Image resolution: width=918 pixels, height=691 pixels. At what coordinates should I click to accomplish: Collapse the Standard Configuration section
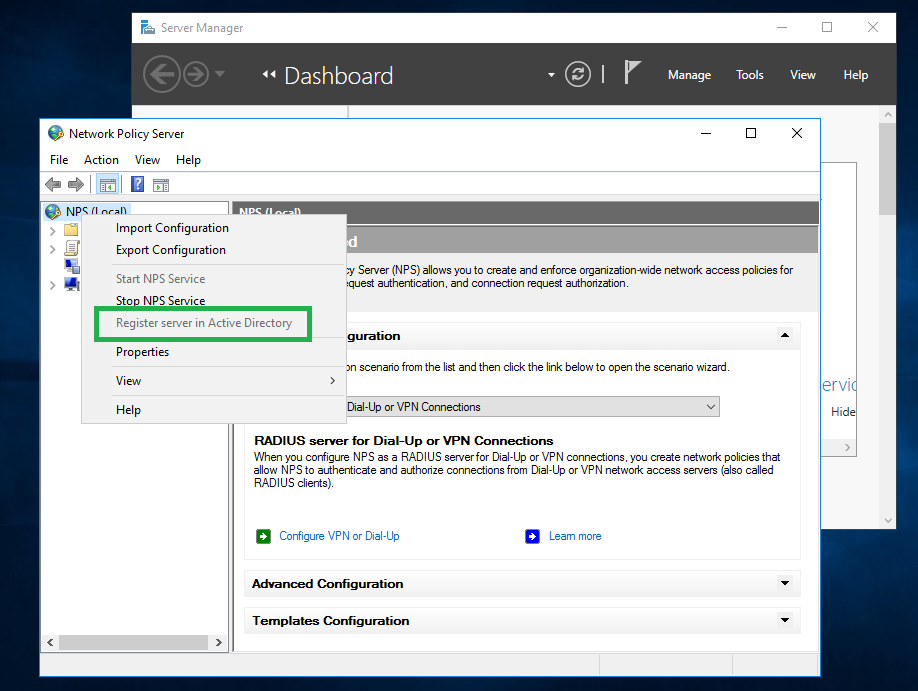(x=785, y=336)
